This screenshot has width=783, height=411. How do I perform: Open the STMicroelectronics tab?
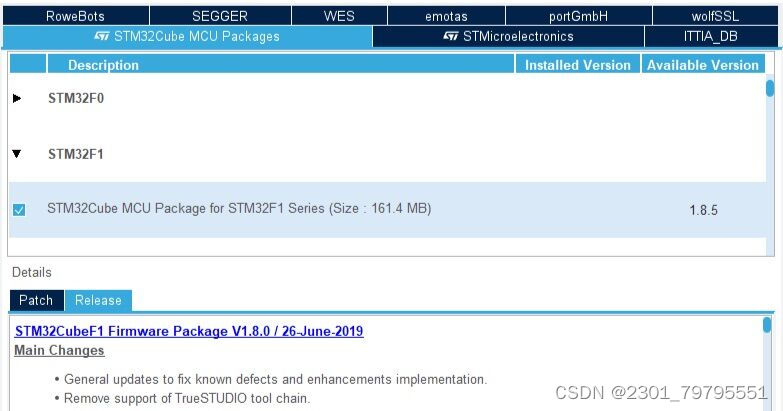(508, 36)
